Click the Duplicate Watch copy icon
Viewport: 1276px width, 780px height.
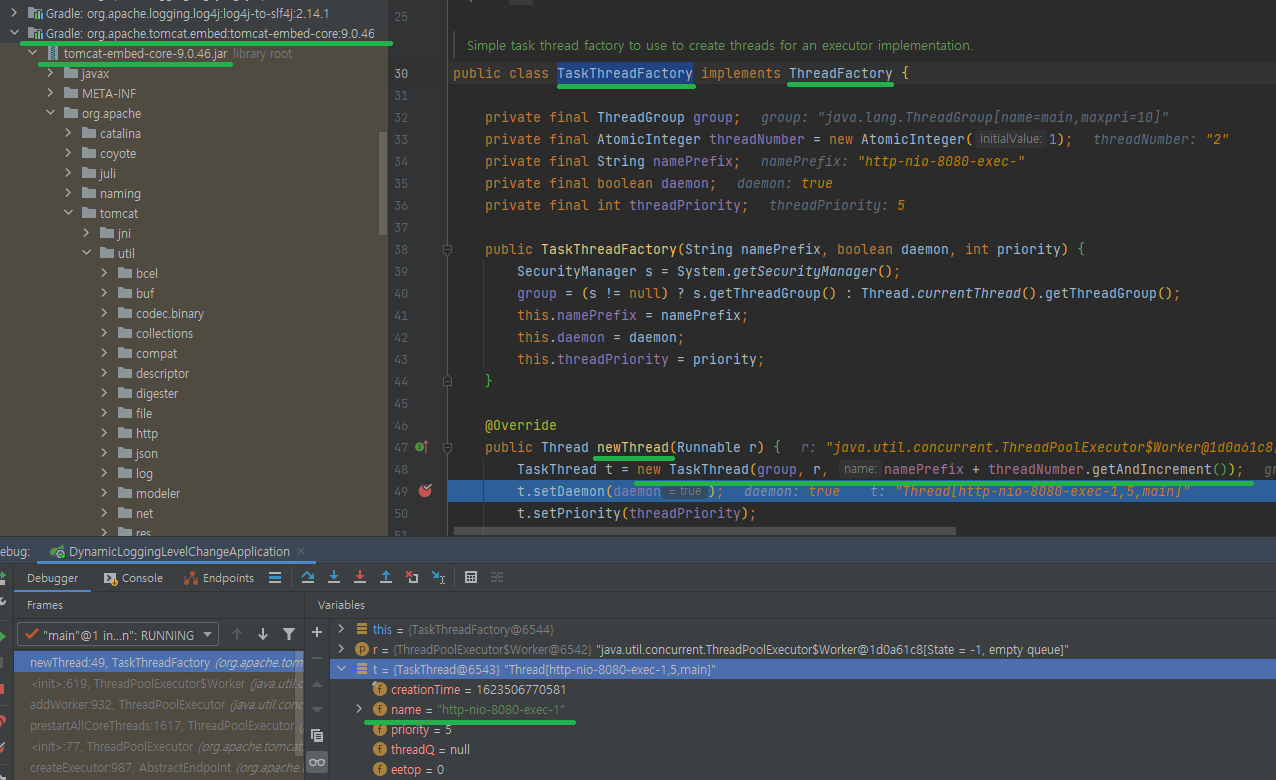point(317,735)
